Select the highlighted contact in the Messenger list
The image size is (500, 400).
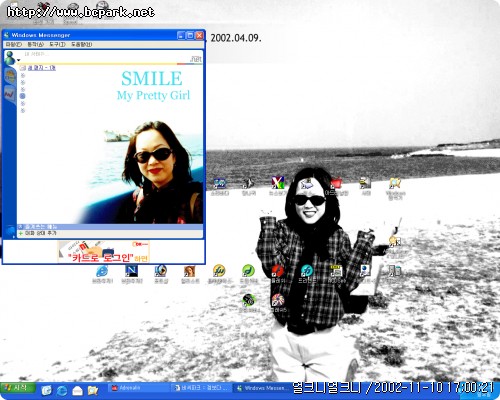point(23,96)
